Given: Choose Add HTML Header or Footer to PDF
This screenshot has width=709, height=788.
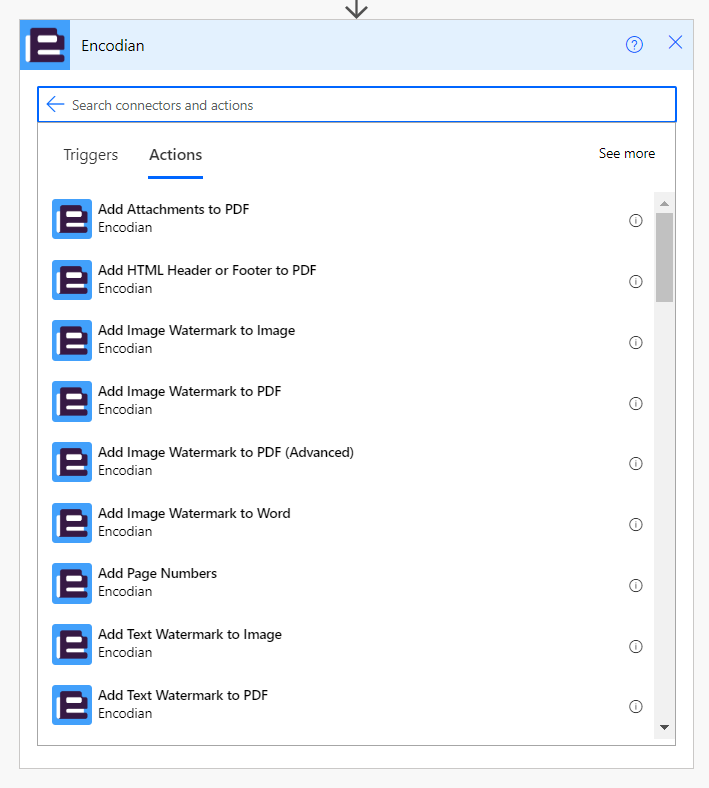Looking at the screenshot, I should coord(207,271).
